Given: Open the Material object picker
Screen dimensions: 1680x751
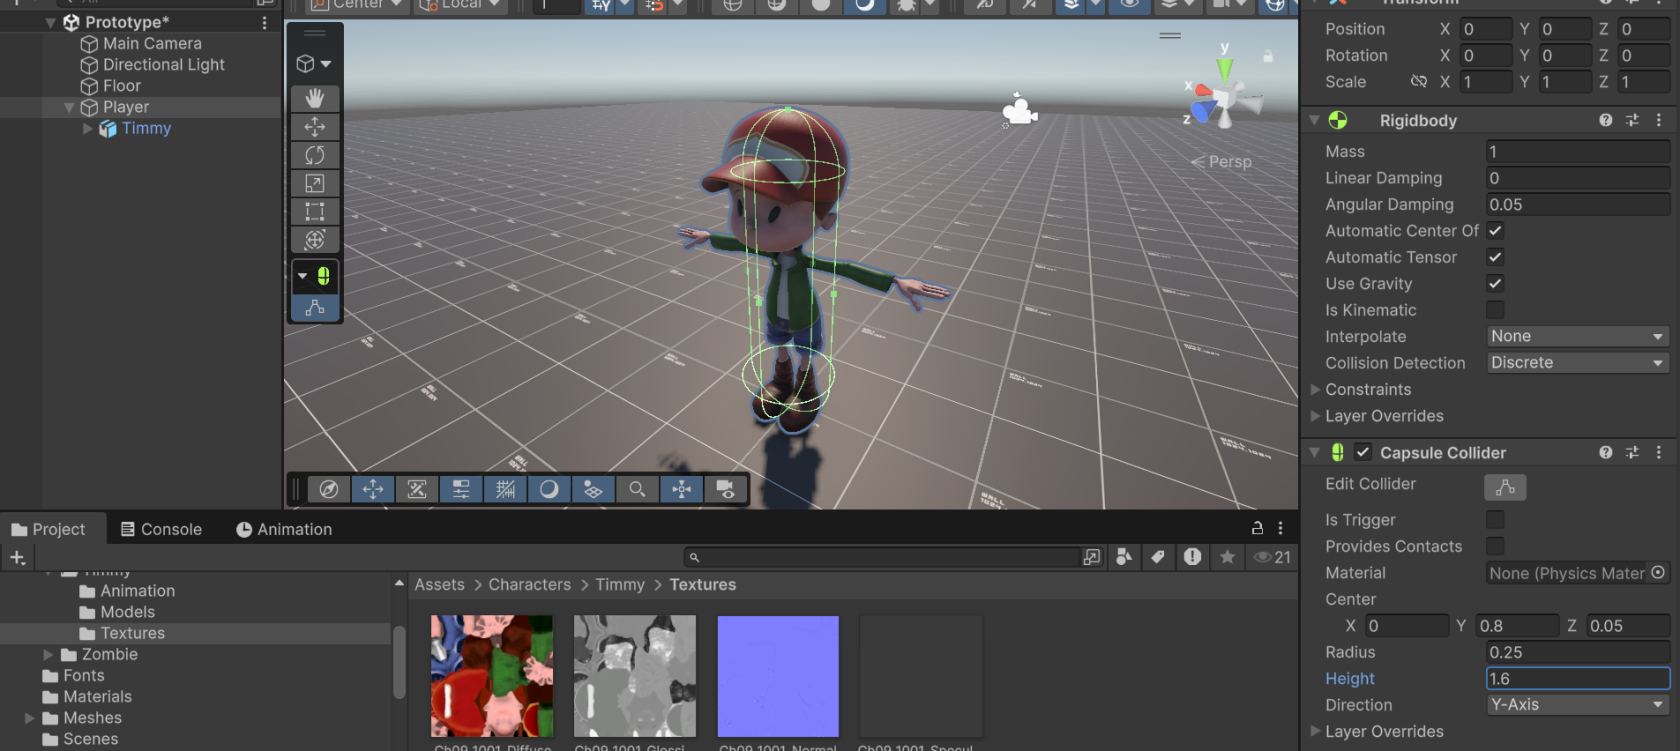Looking at the screenshot, I should point(1658,573).
